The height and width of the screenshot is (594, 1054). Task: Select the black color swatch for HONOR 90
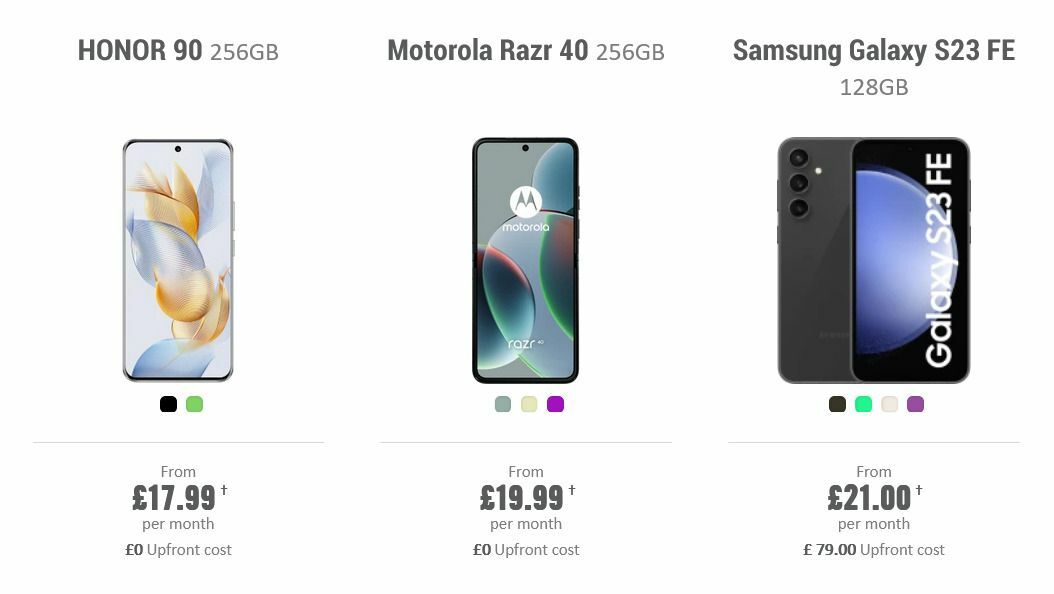pyautogui.click(x=166, y=404)
